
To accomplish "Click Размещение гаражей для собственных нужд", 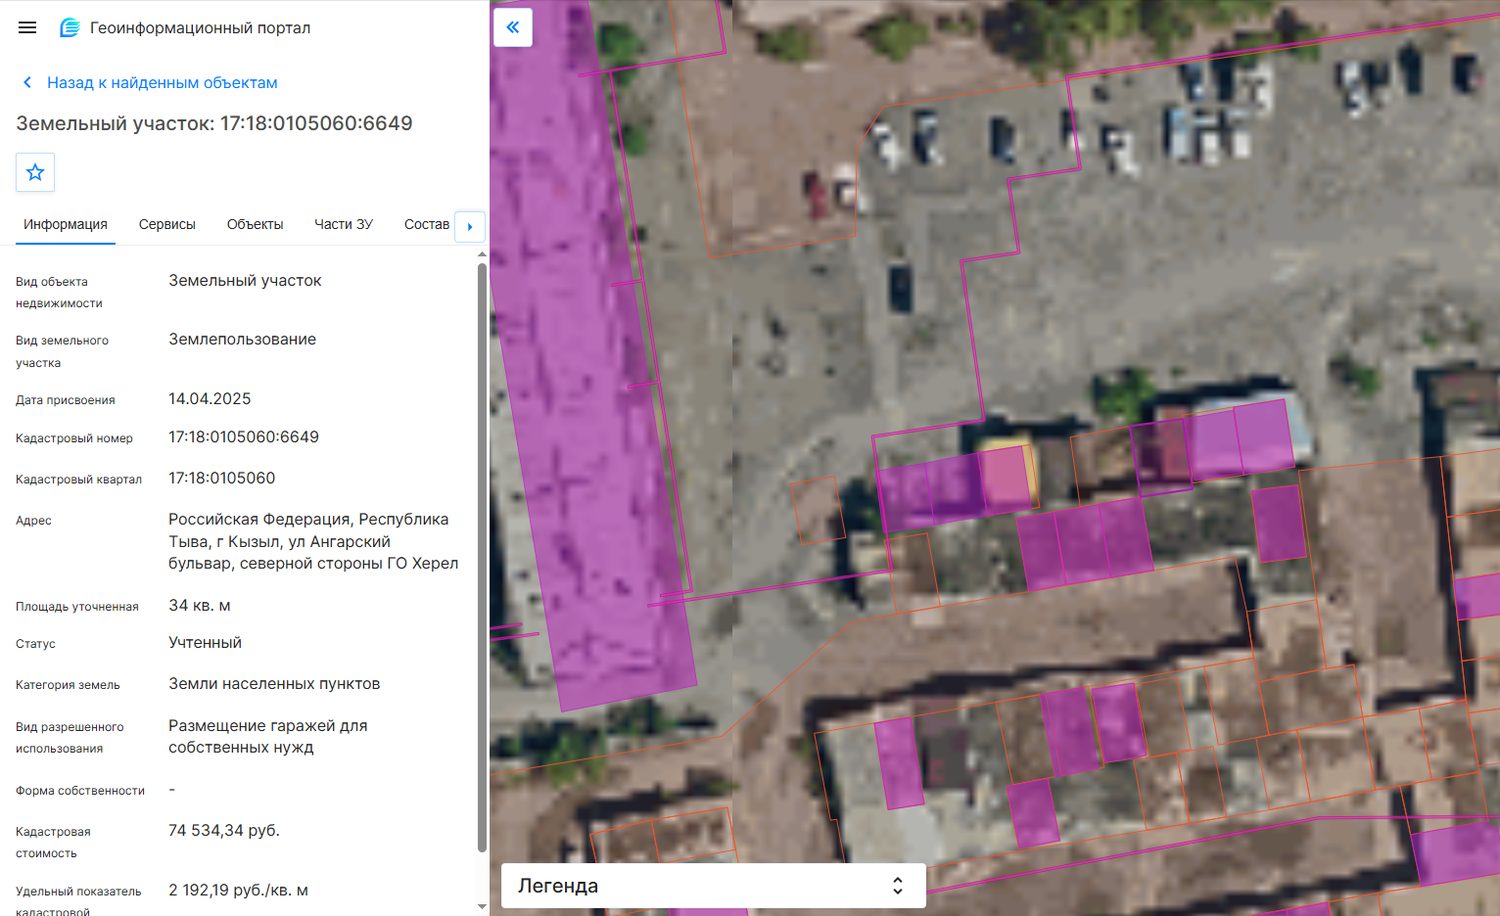I will tap(268, 736).
